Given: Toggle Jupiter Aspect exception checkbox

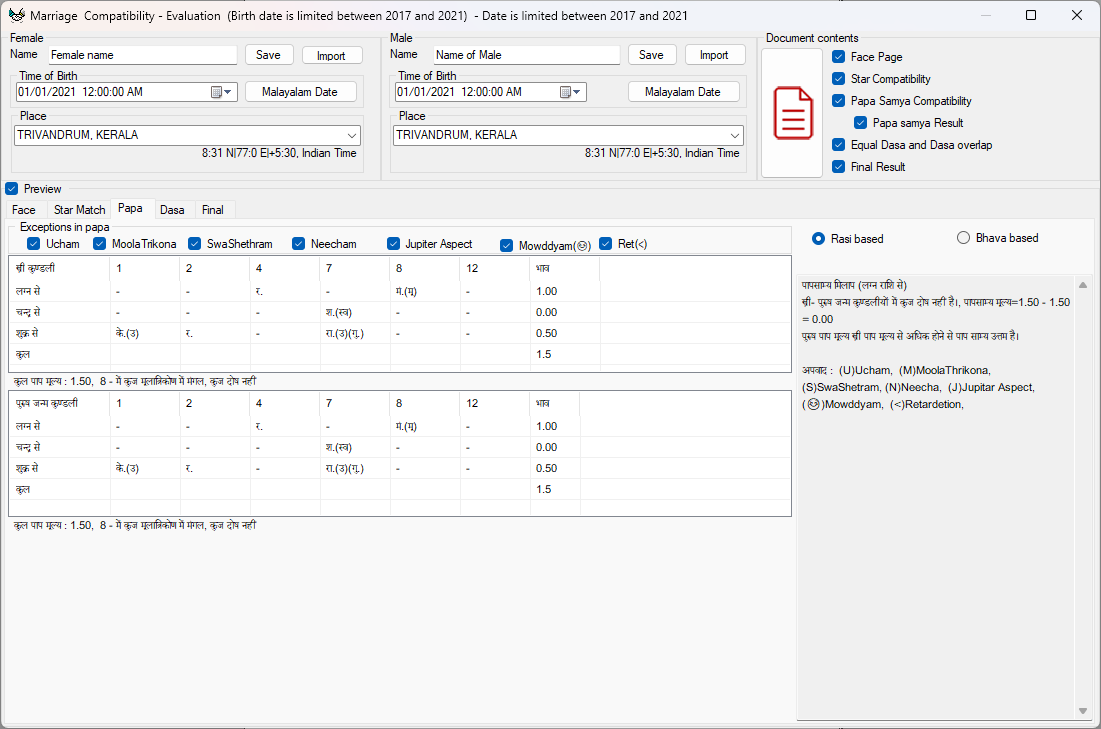Looking at the screenshot, I should pyautogui.click(x=393, y=244).
